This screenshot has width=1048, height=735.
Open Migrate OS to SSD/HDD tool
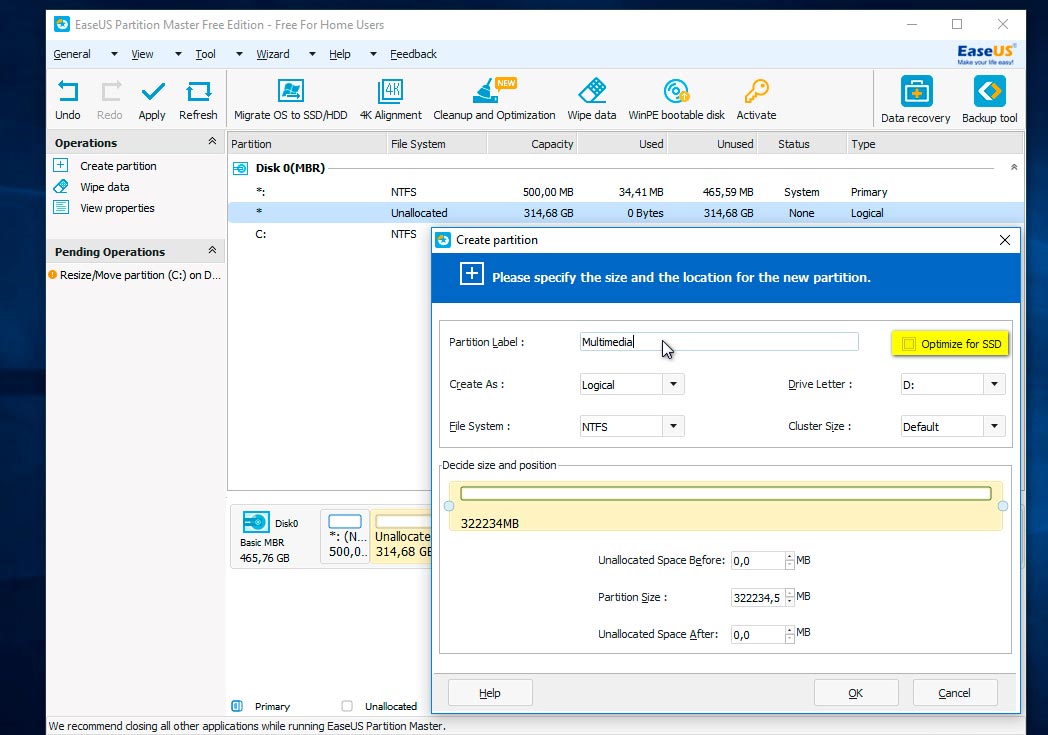[291, 92]
